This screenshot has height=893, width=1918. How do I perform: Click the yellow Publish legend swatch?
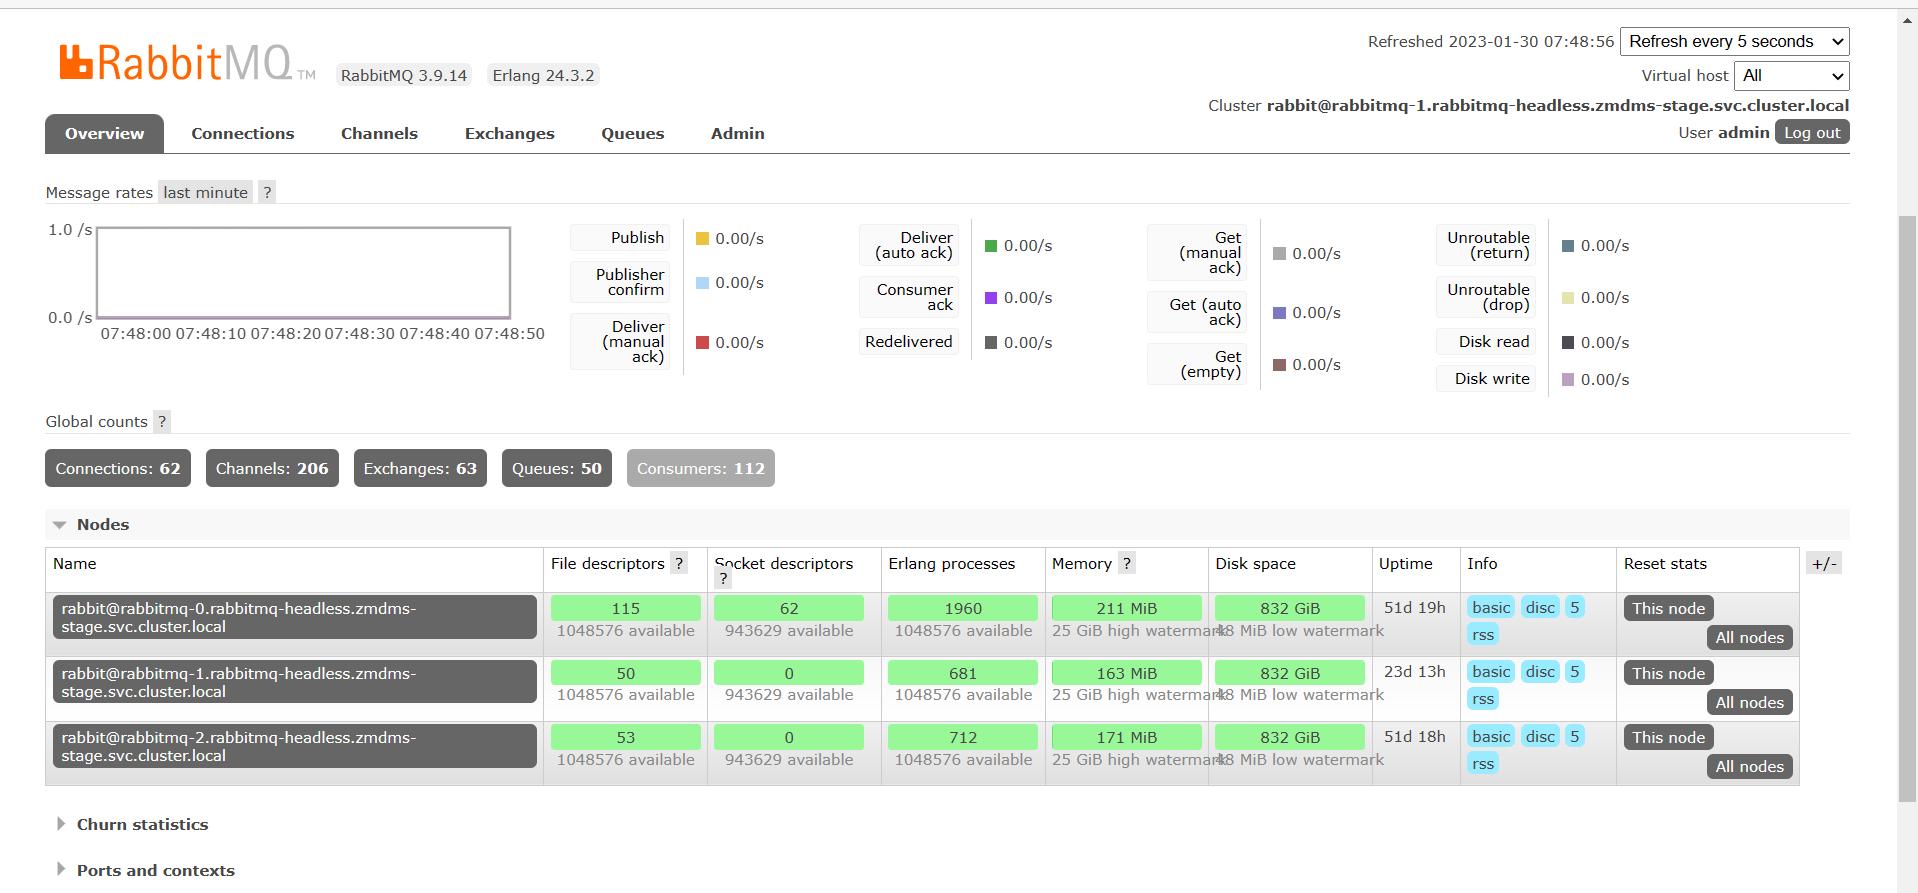[702, 238]
